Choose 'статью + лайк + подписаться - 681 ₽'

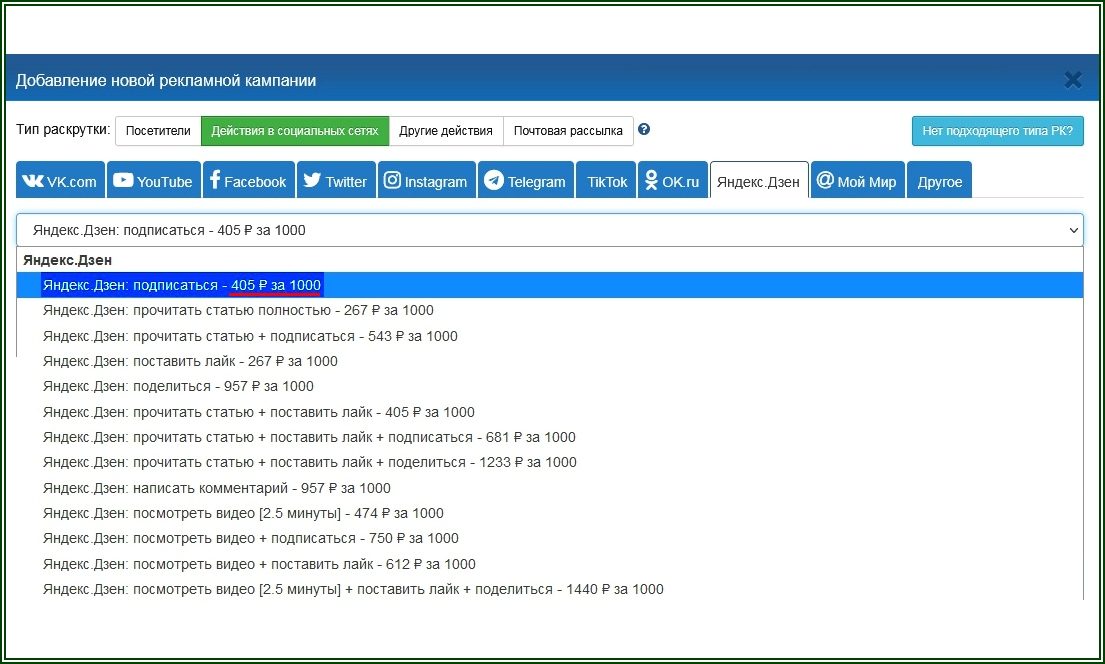550,437
